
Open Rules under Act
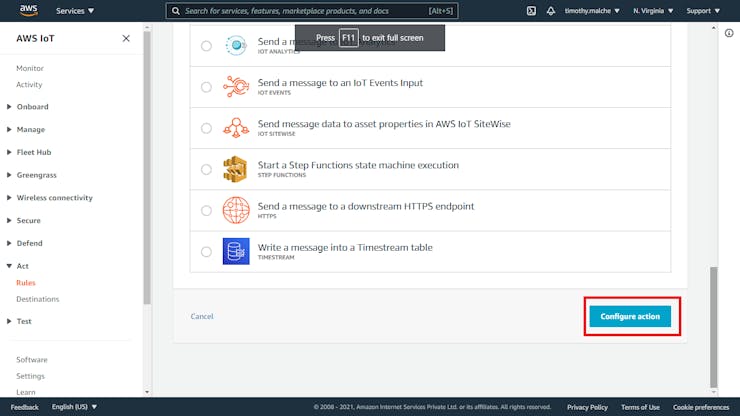(x=25, y=282)
